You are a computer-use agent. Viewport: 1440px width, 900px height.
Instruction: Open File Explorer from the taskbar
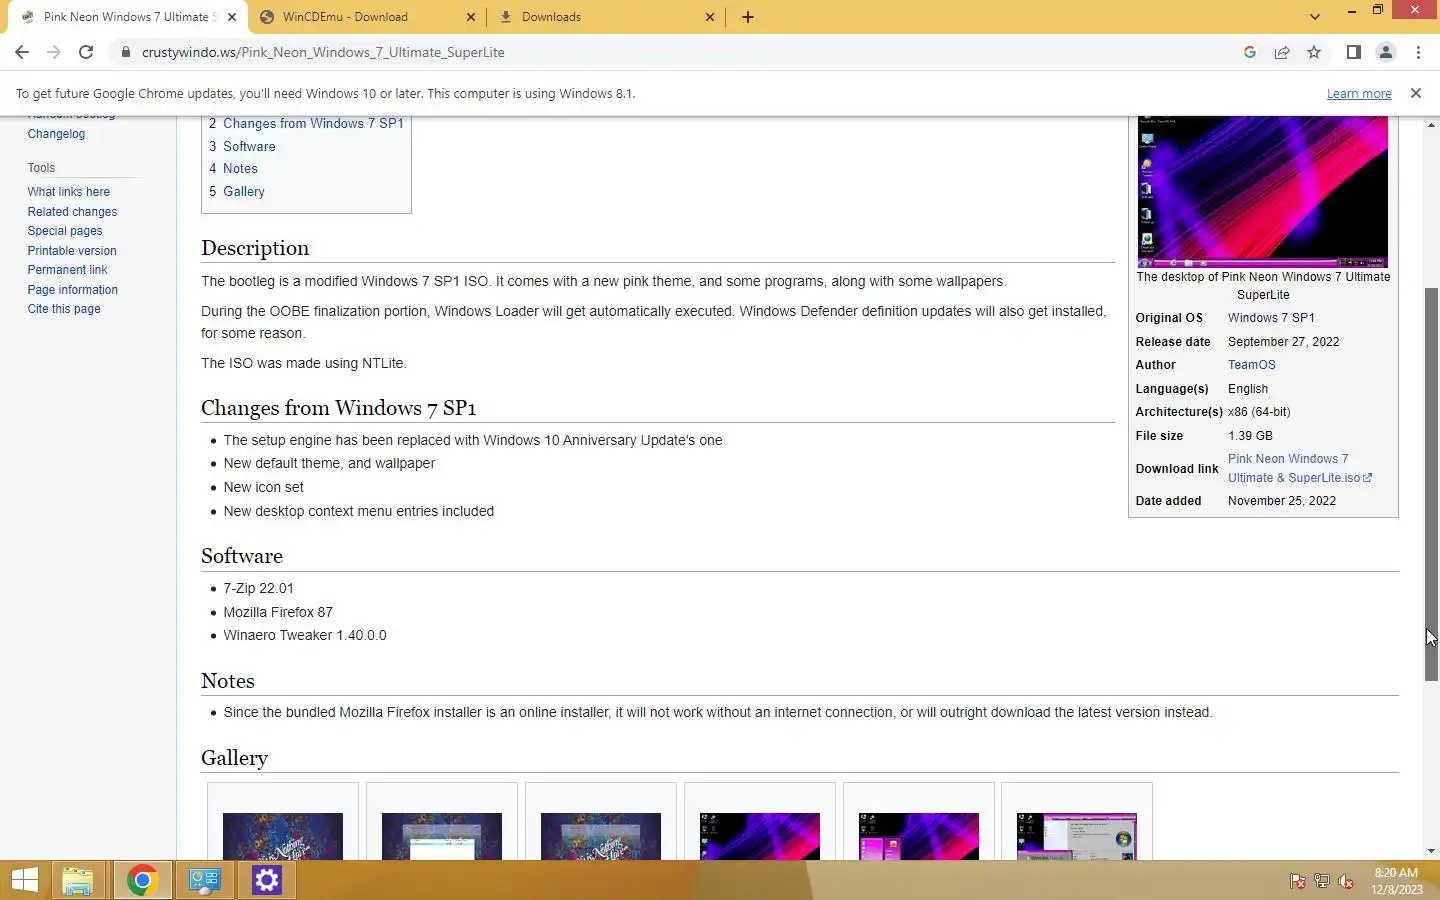tap(78, 880)
